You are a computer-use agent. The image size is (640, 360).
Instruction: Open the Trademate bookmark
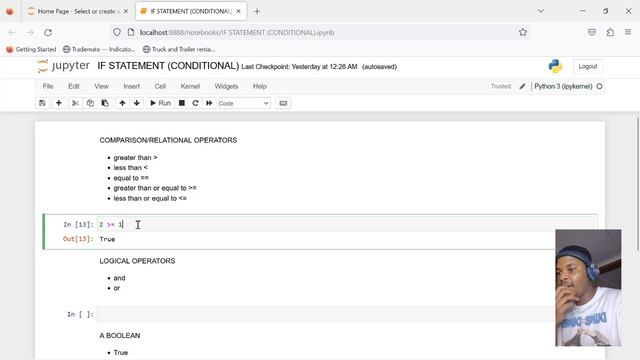click(x=99, y=49)
